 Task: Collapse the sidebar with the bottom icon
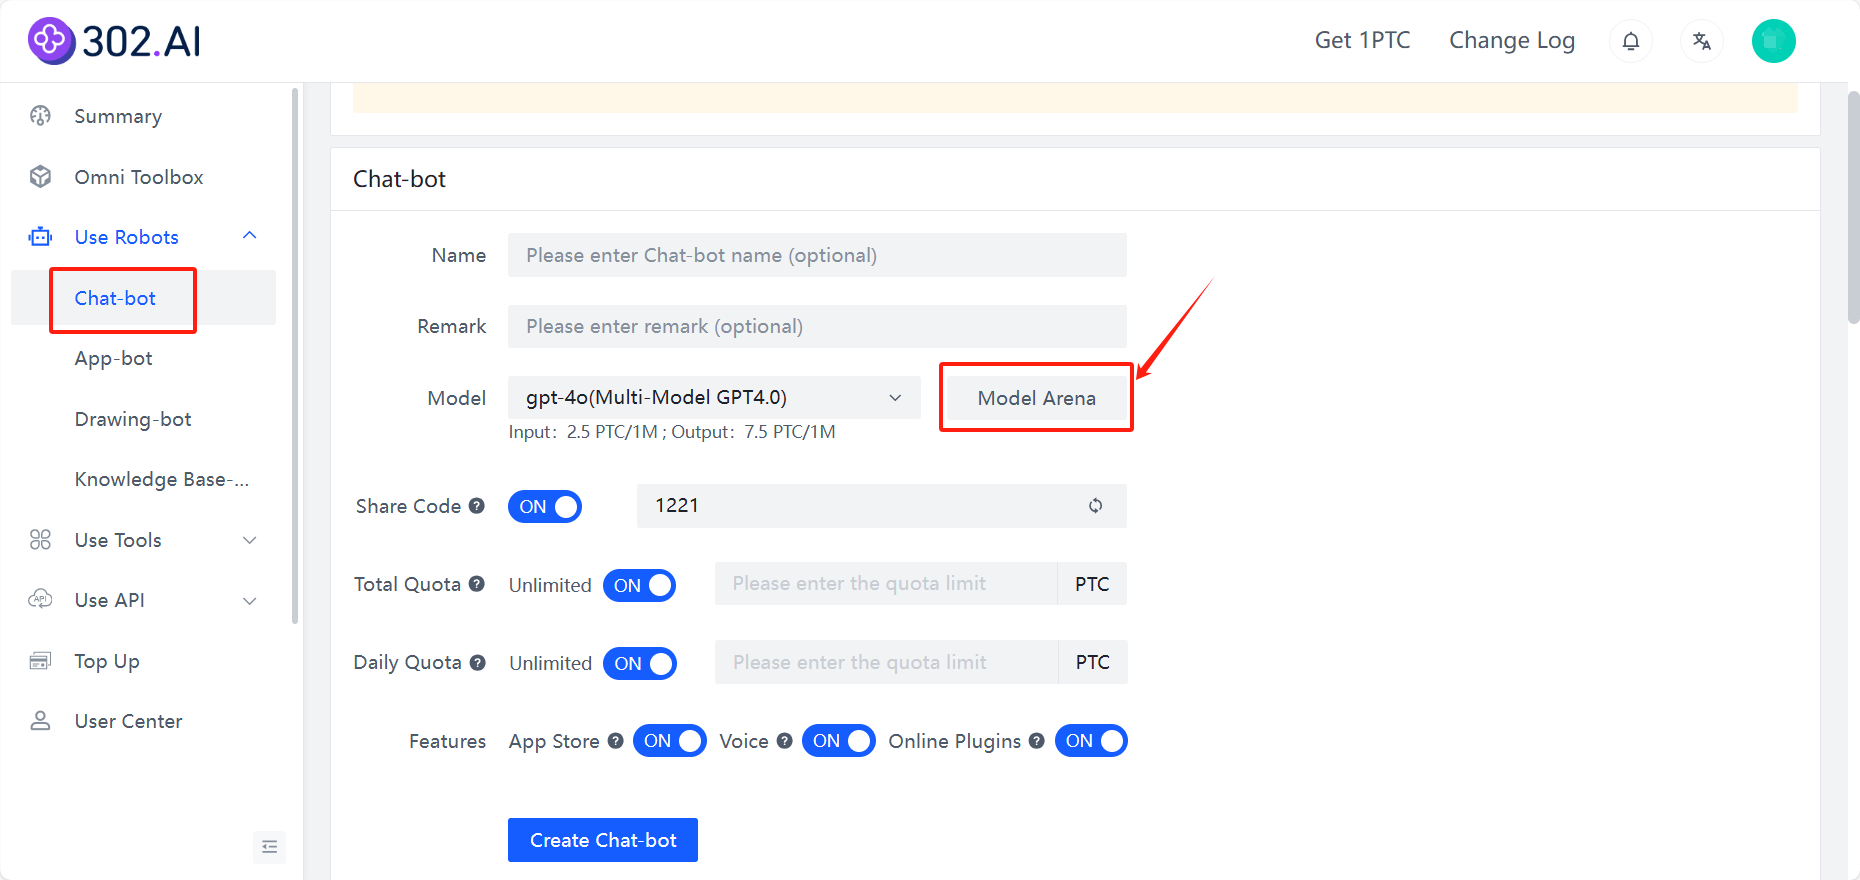click(x=269, y=847)
